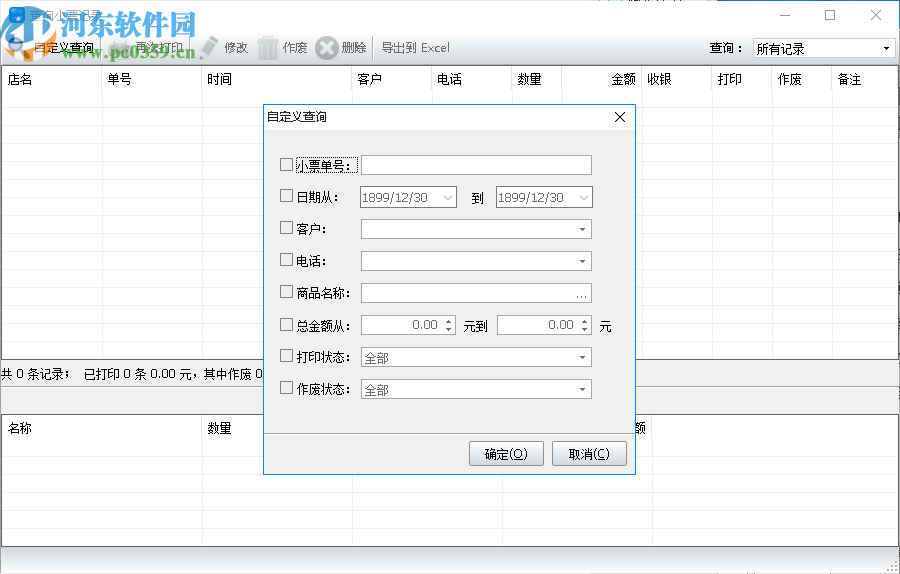Minimize the main window
Screen dimensions: 900x574
click(785, 15)
